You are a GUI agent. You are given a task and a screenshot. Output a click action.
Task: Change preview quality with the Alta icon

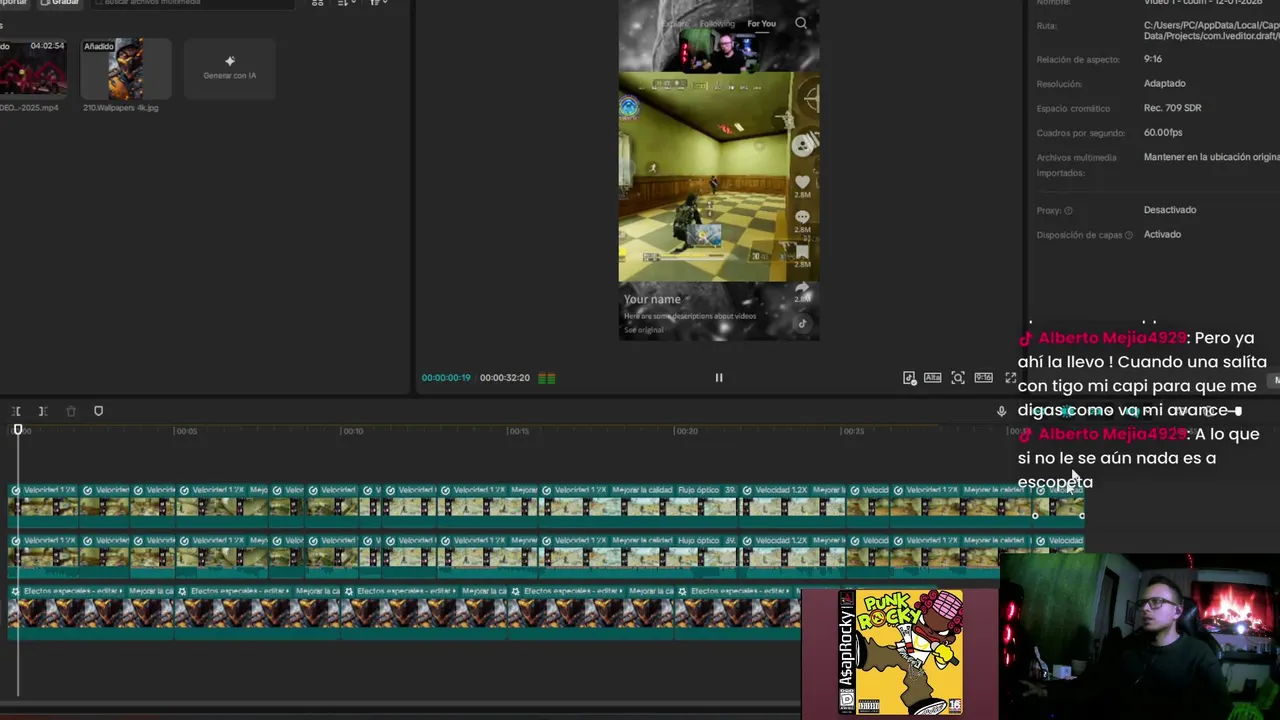click(x=933, y=378)
